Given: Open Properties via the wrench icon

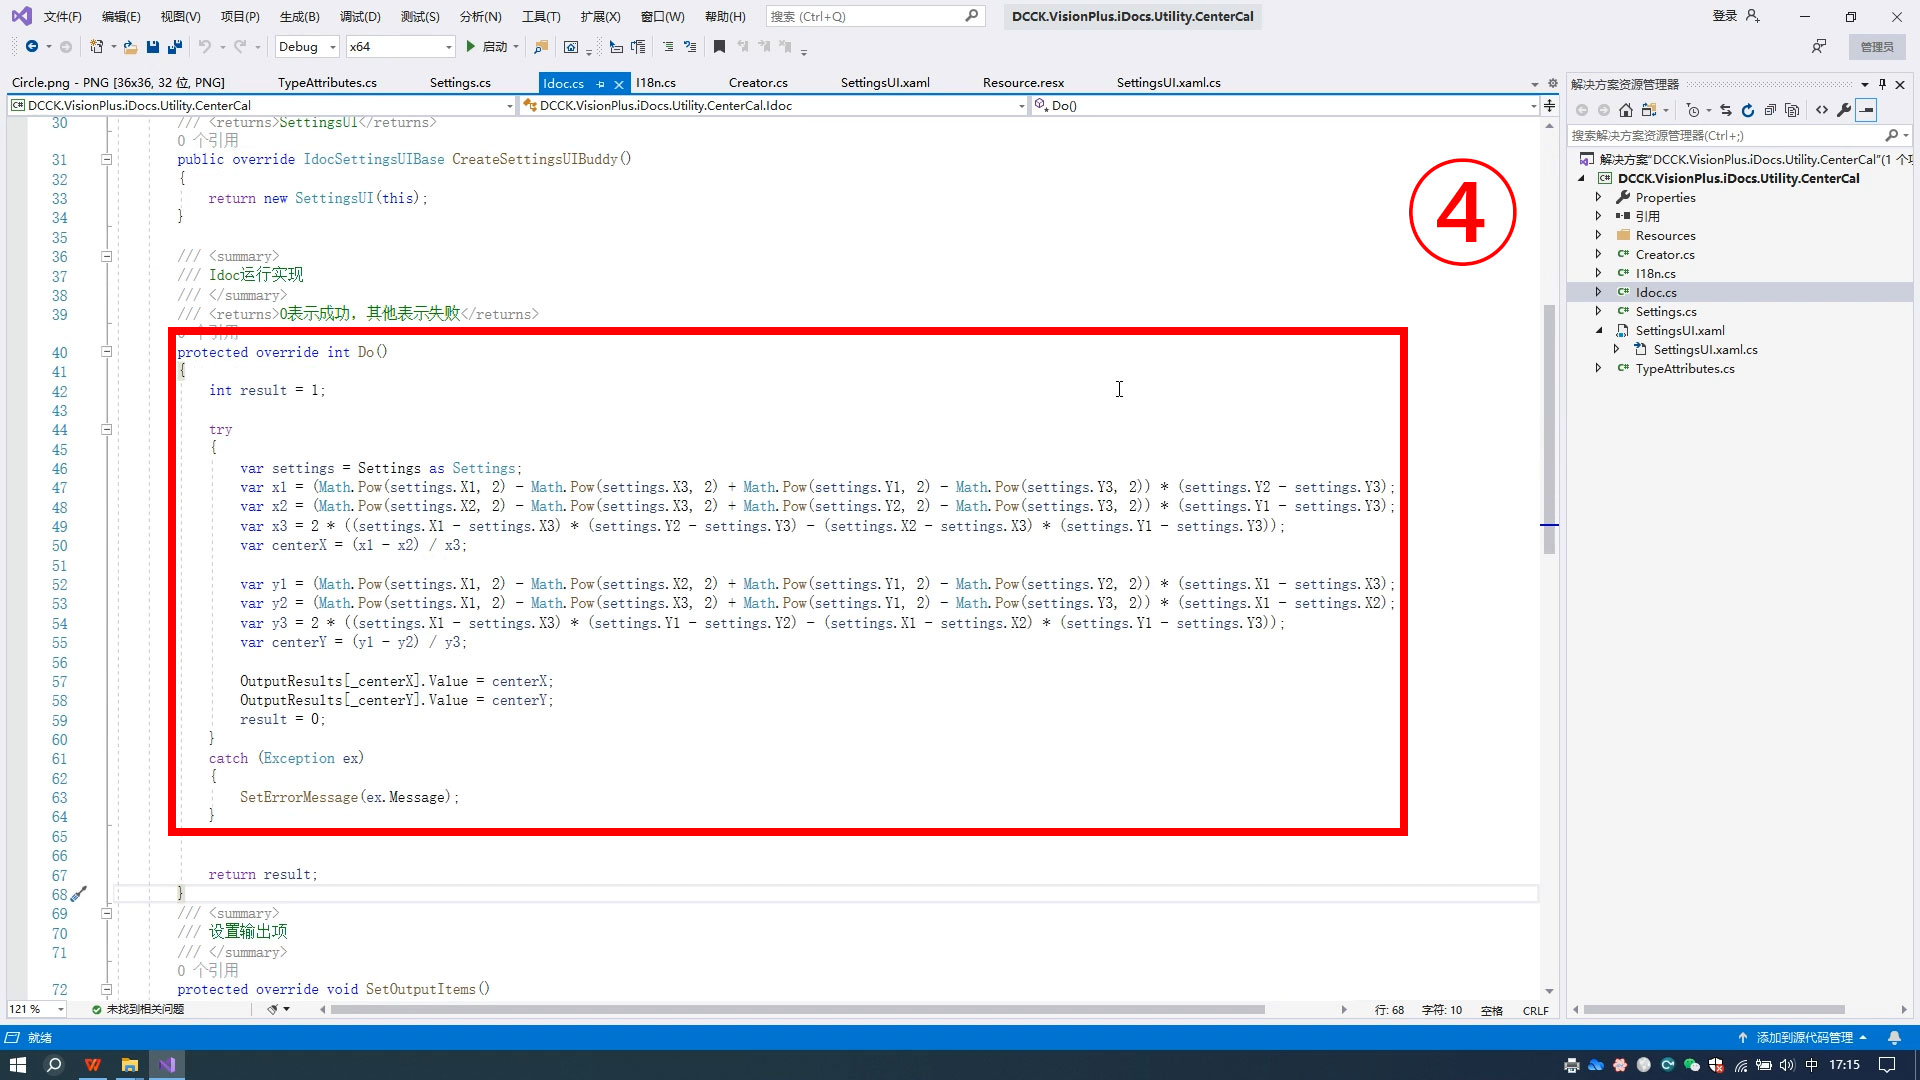Looking at the screenshot, I should click(x=1844, y=110).
